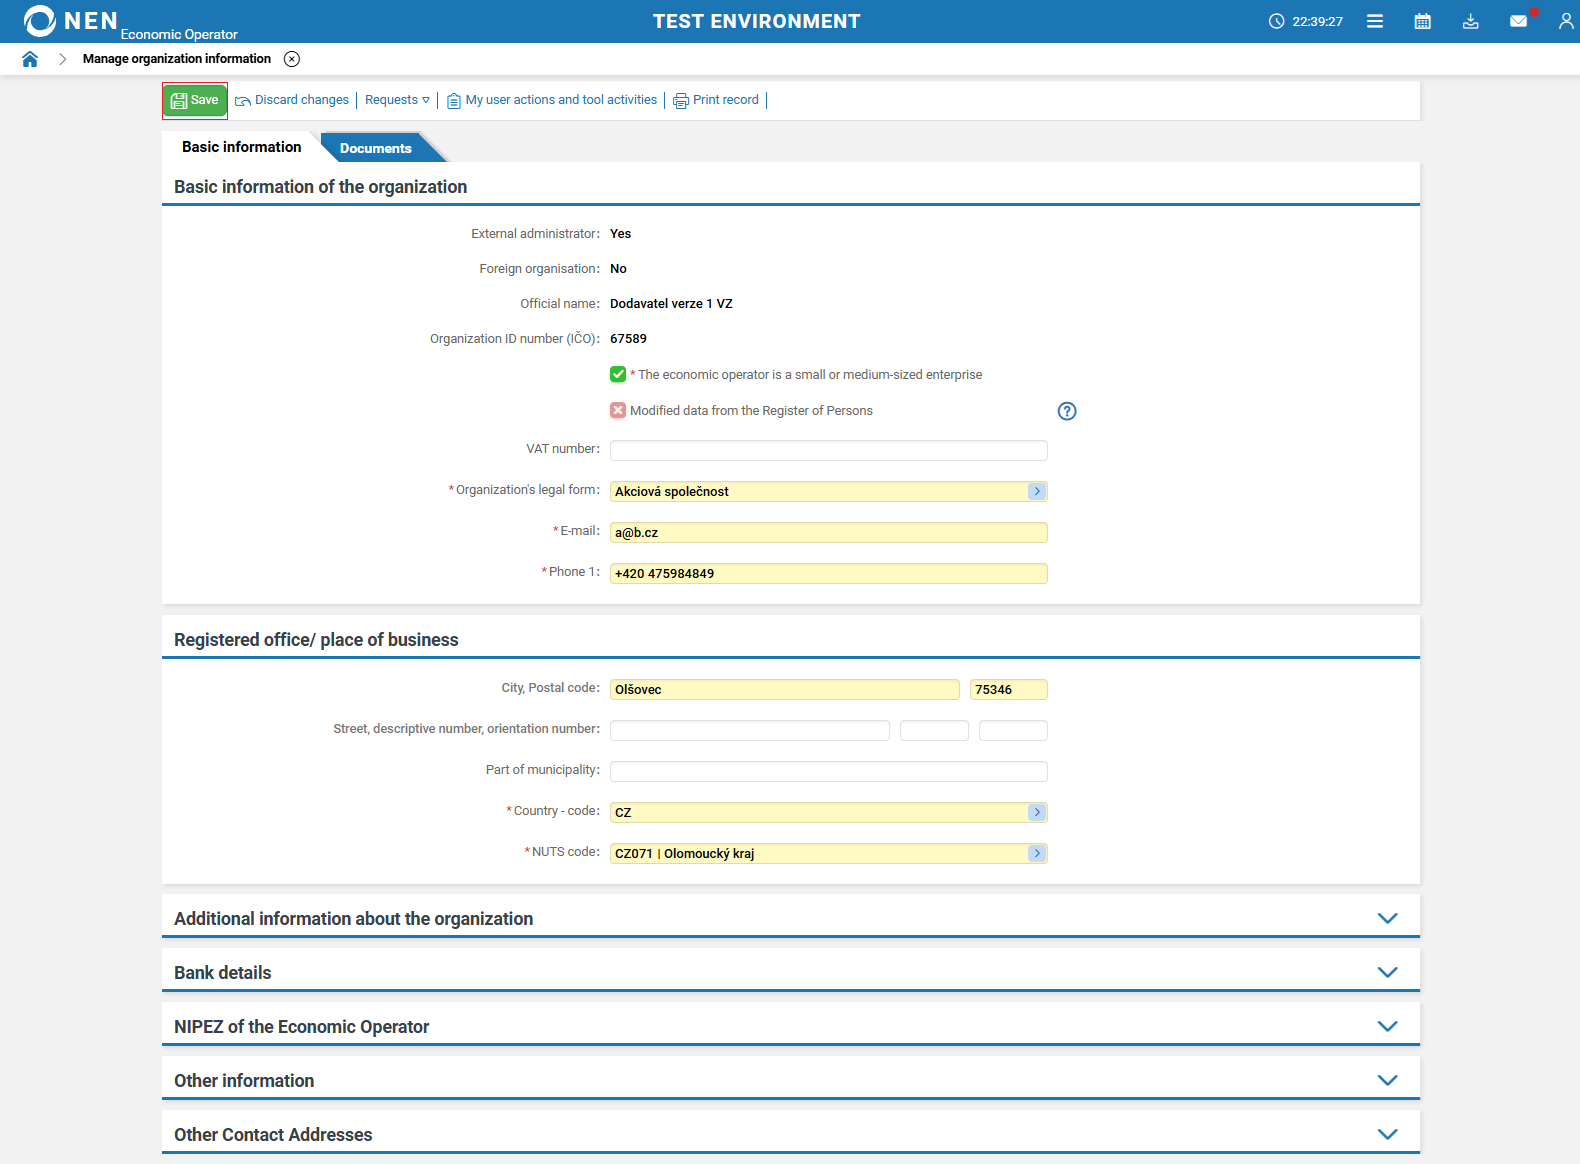1580x1164 pixels.
Task: Click the Postal code field 75346
Action: point(1009,689)
